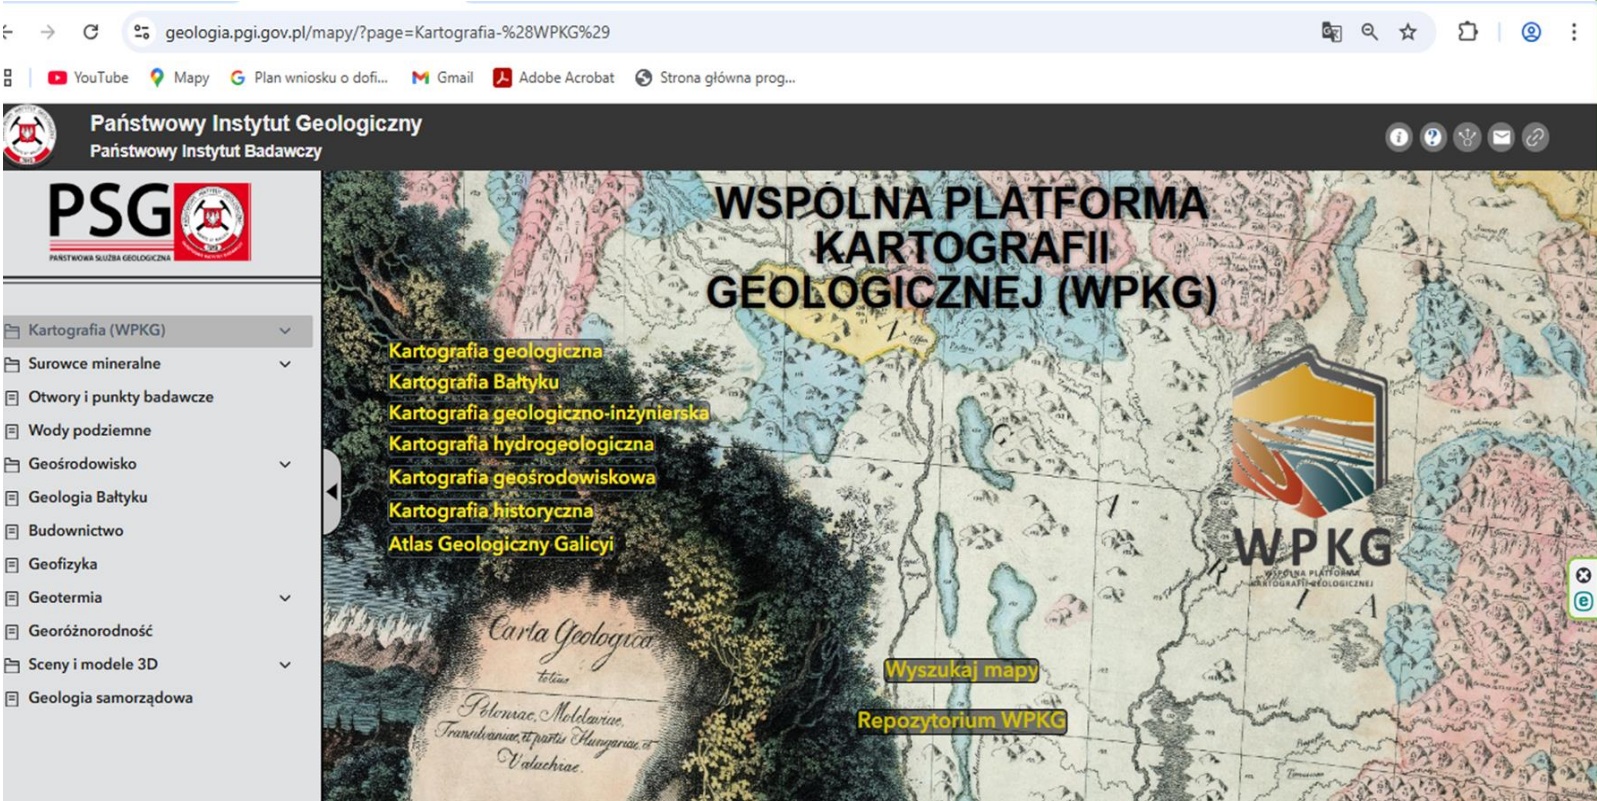Viewport: 1597px width, 801px height.
Task: Click the 'Państwowy Instytut Badawczy' header subtitle
Action: tap(206, 151)
